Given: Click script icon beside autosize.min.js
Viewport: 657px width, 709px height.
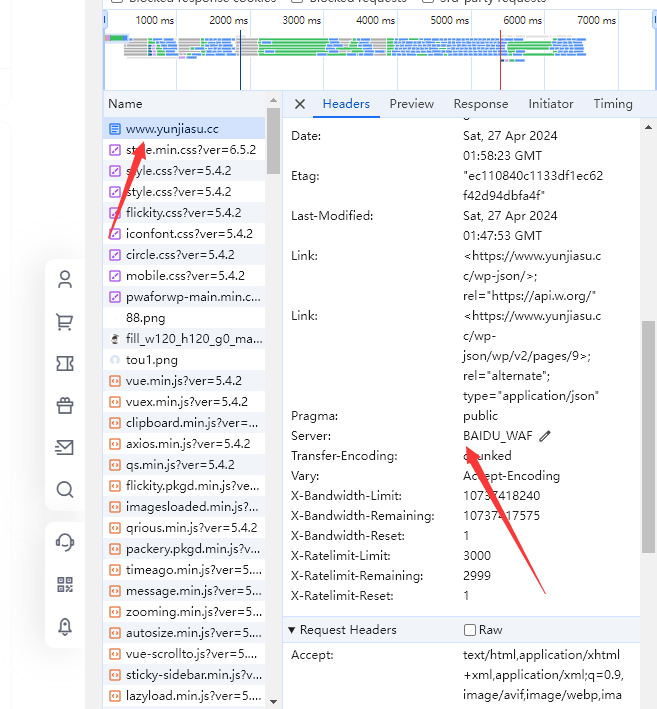Looking at the screenshot, I should click(115, 633).
